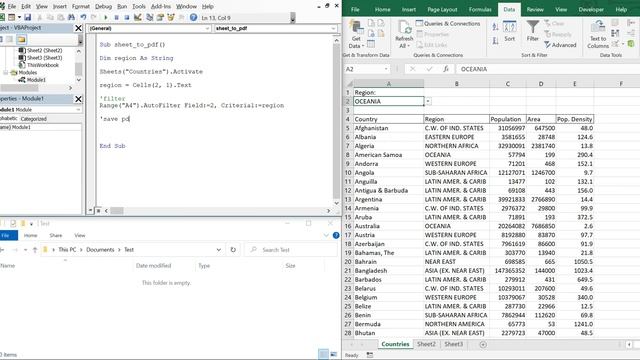The image size is (640, 360).
Task: Open the Insert UserForm dropdown arrow
Action: [19, 18]
